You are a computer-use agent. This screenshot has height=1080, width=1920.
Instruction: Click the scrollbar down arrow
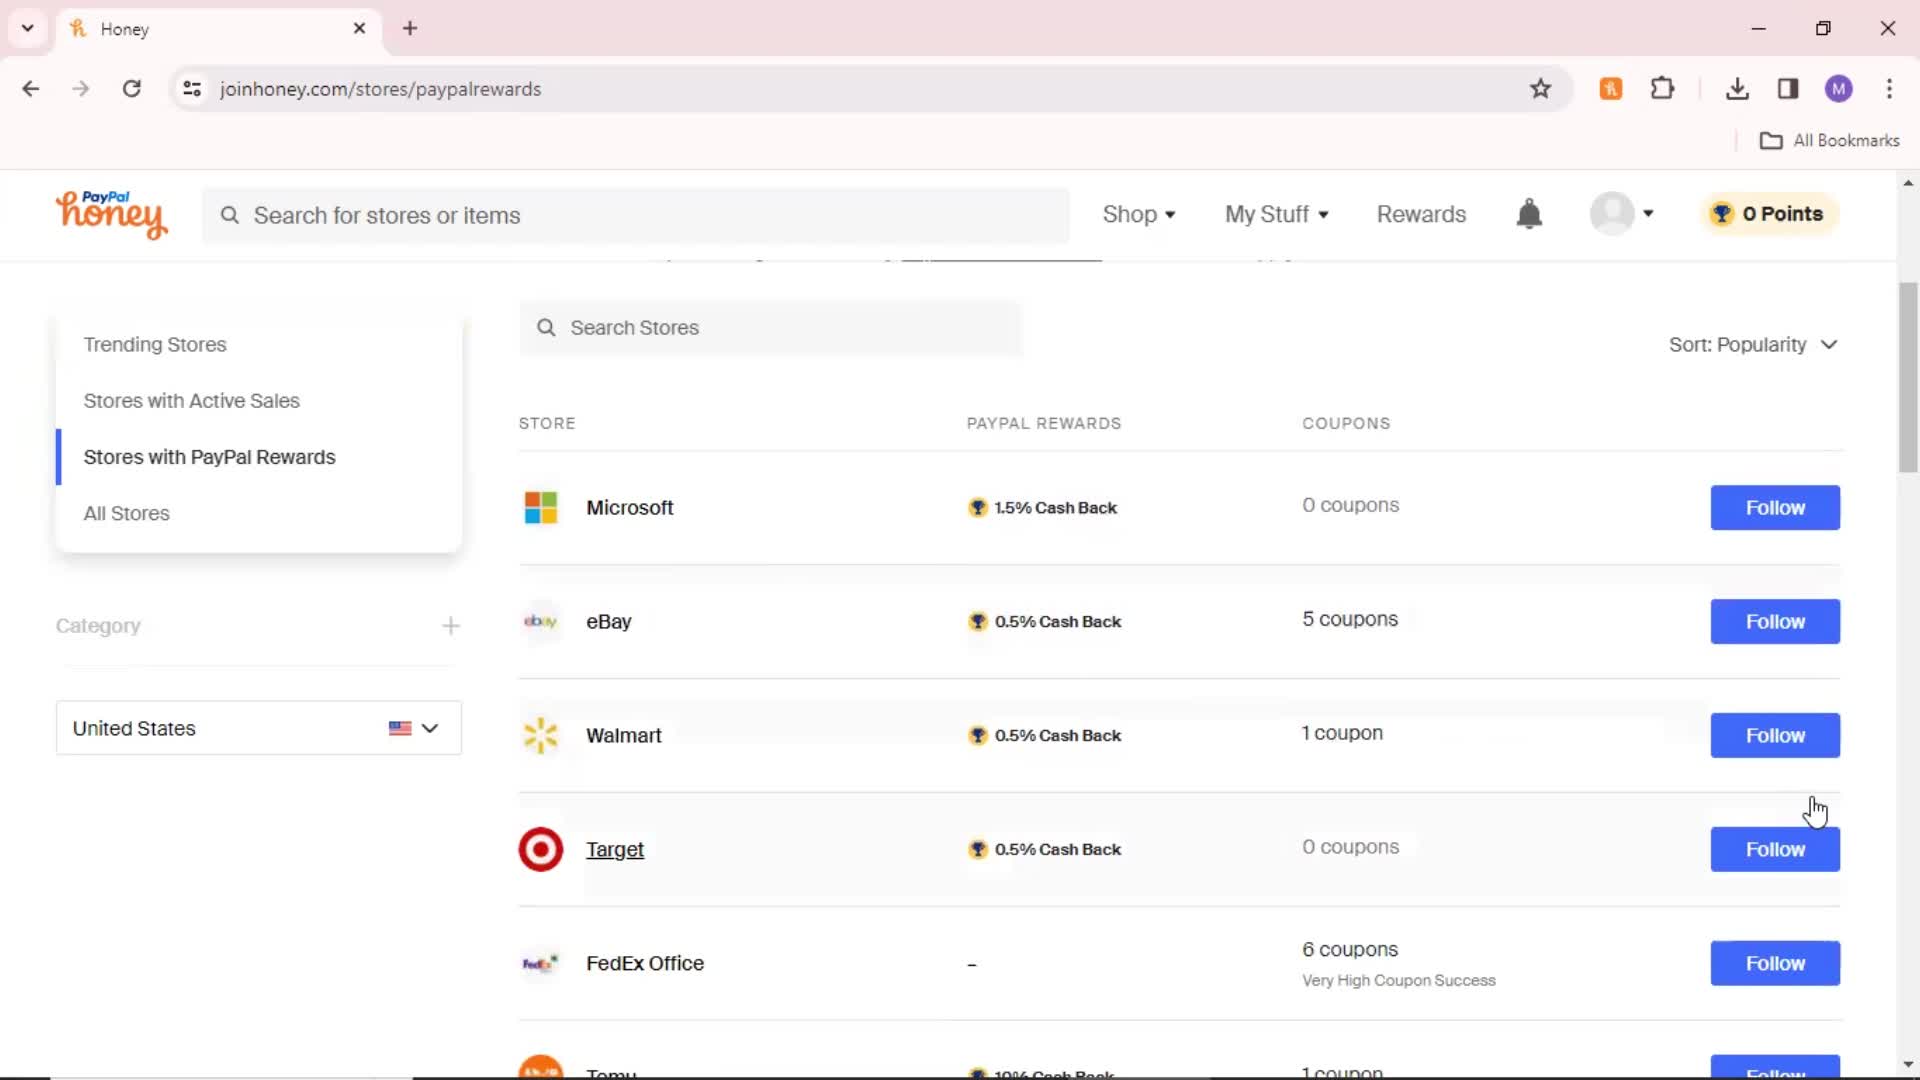click(x=1908, y=1066)
